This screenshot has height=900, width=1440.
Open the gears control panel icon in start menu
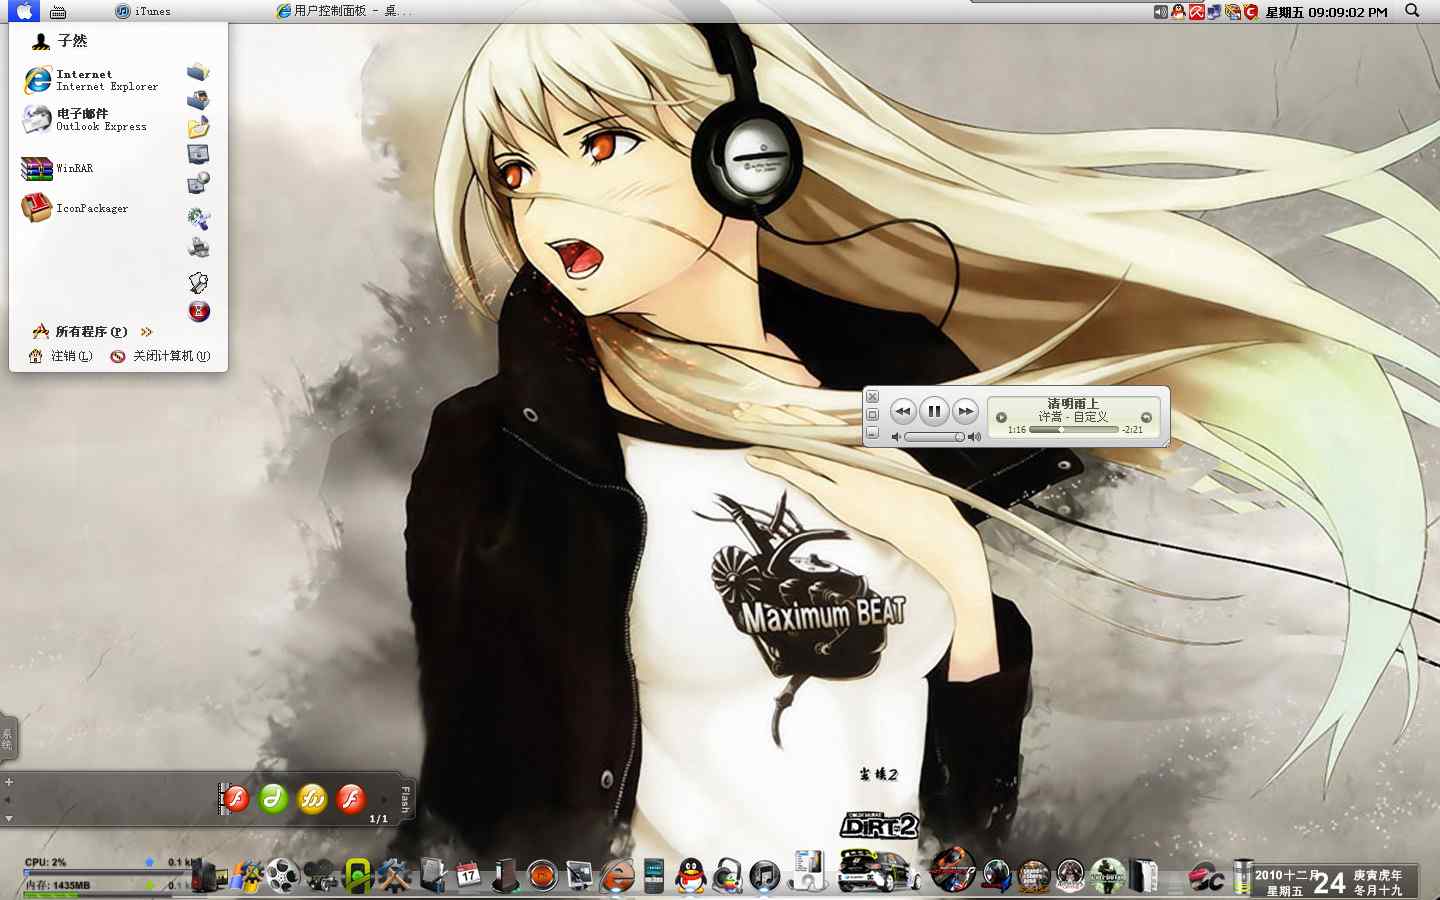[x=198, y=218]
